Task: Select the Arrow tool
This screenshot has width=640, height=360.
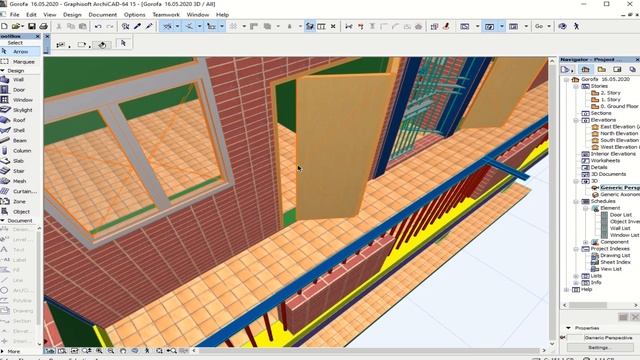Action: pyautogui.click(x=20, y=52)
